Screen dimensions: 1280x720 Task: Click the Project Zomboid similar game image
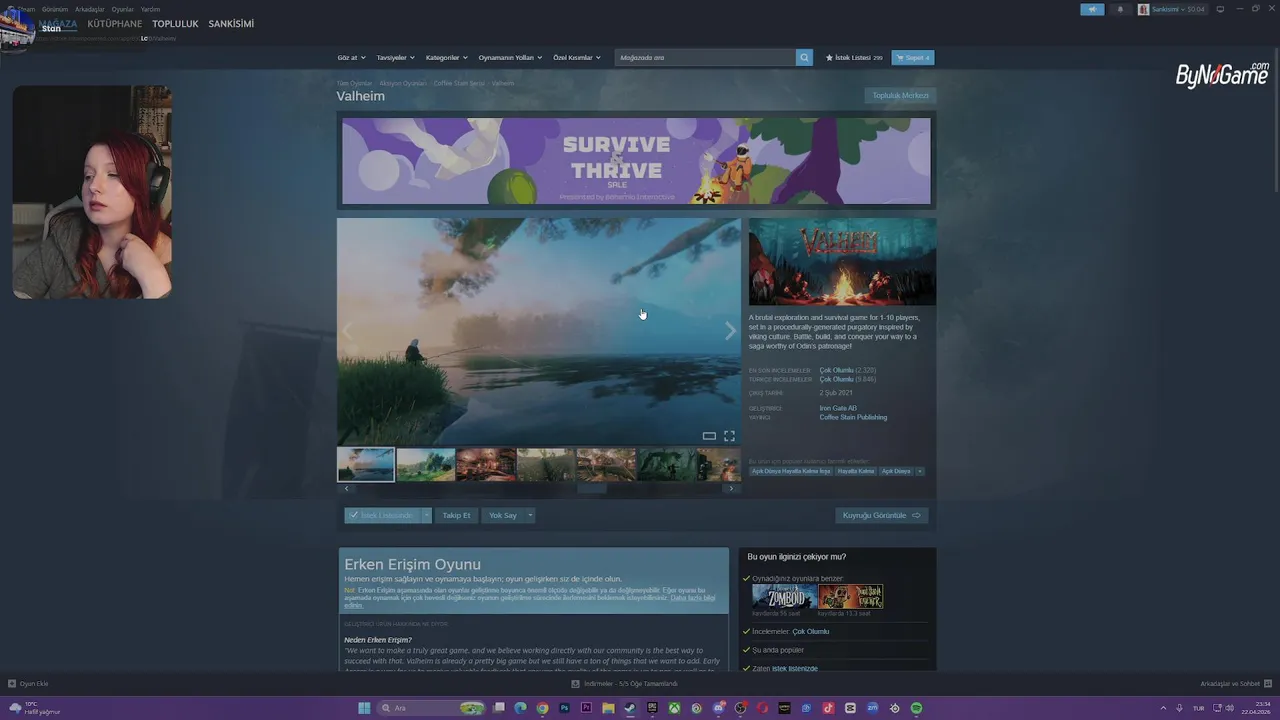click(x=784, y=597)
